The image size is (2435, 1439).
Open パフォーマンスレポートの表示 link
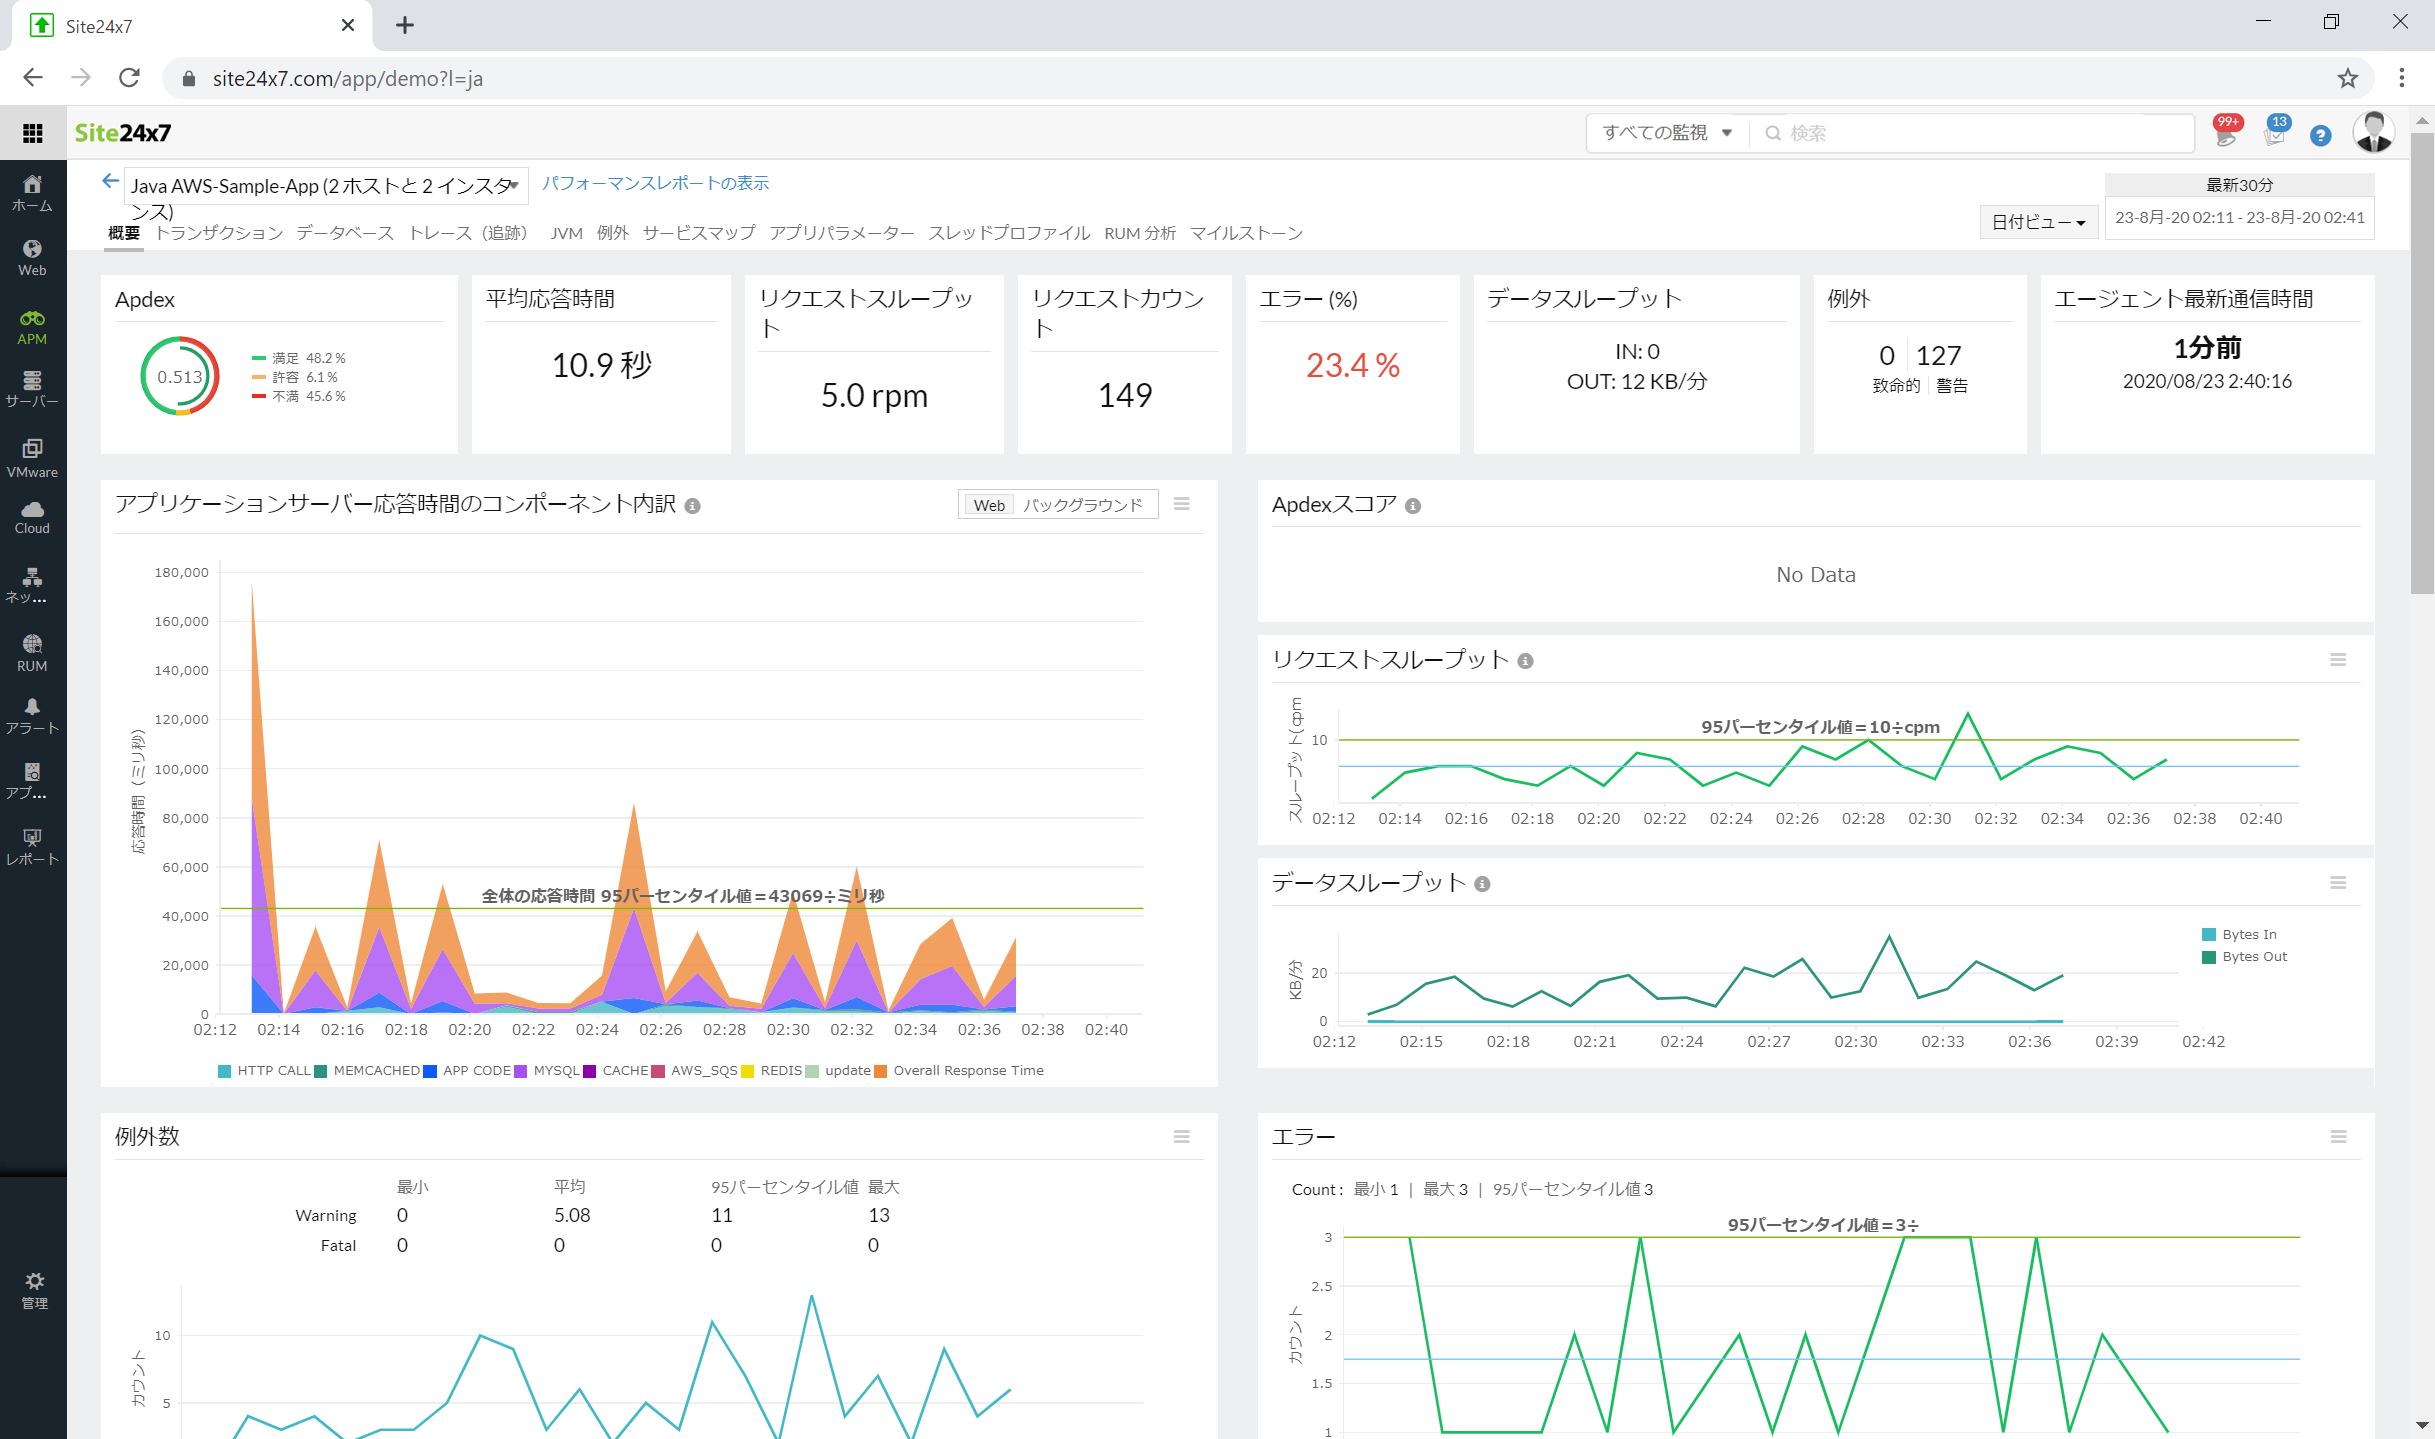point(655,183)
